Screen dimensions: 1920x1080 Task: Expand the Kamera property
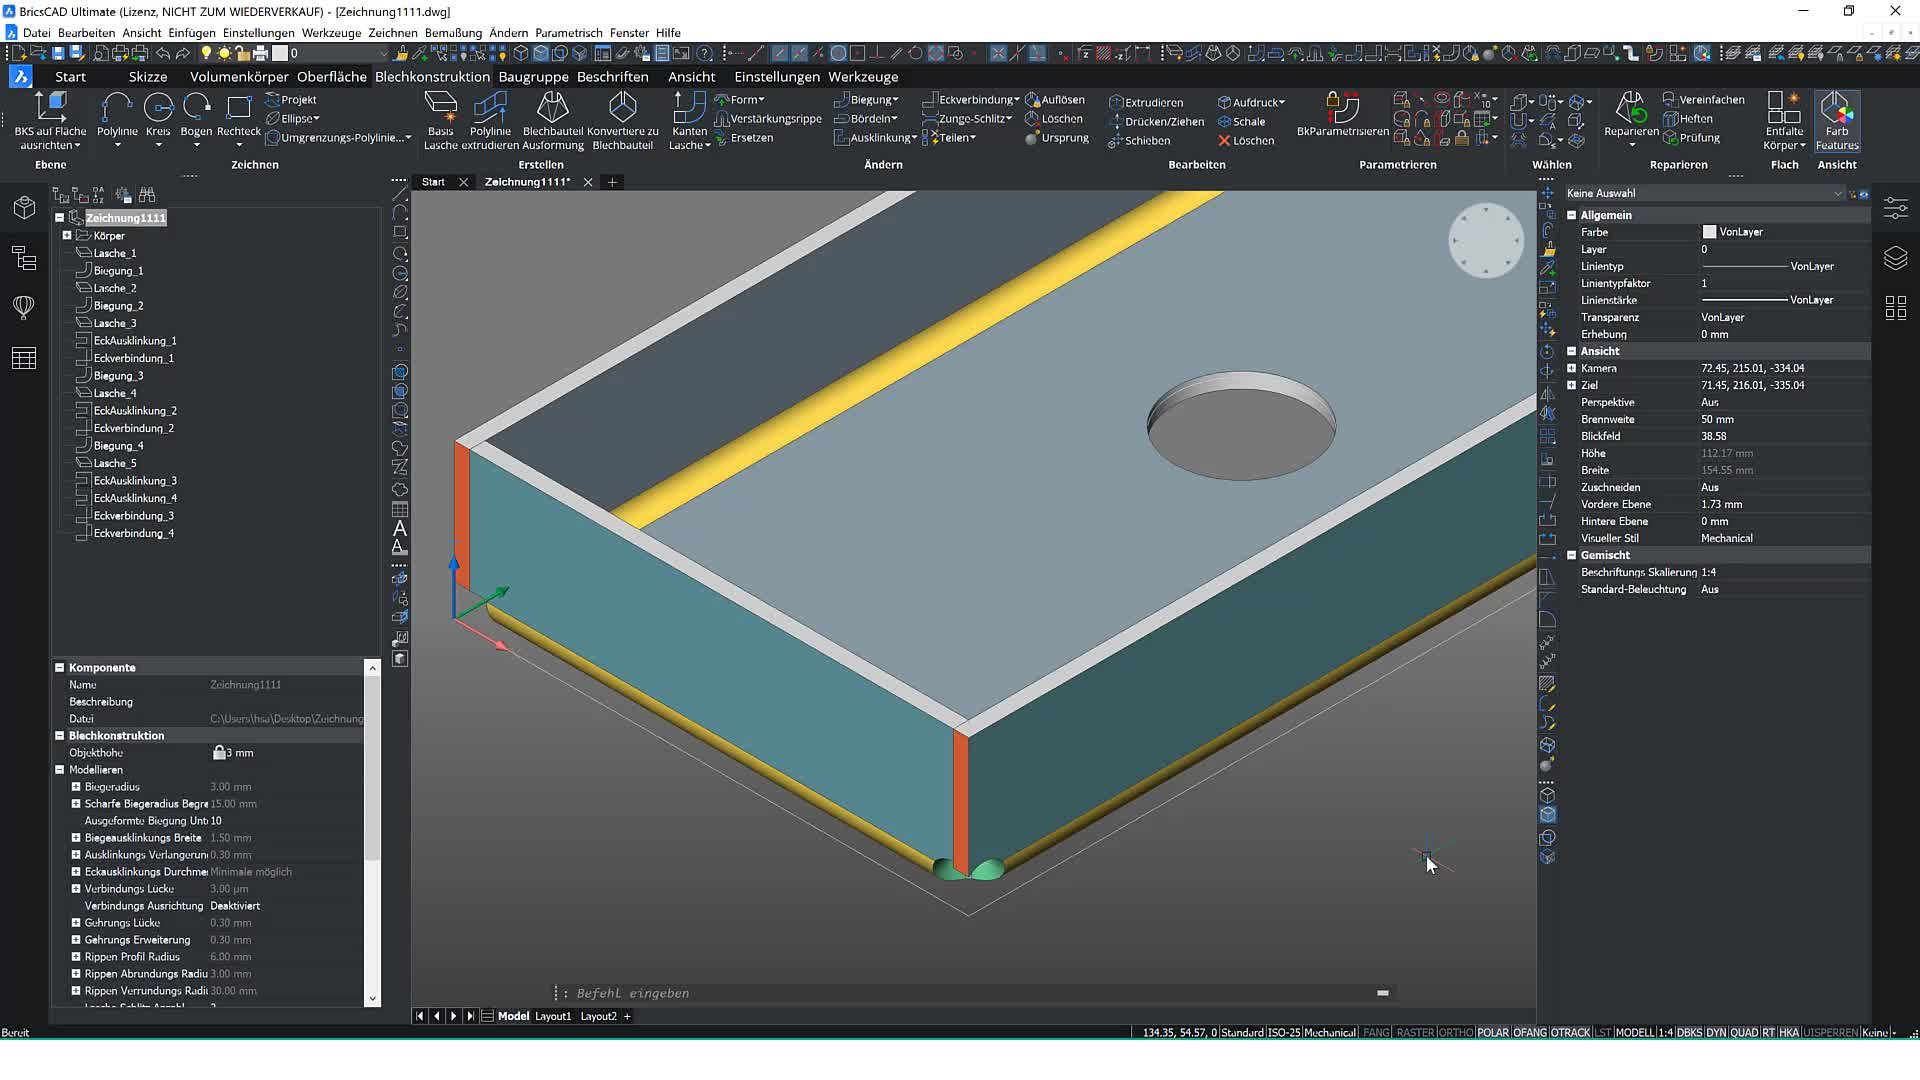(x=1571, y=368)
